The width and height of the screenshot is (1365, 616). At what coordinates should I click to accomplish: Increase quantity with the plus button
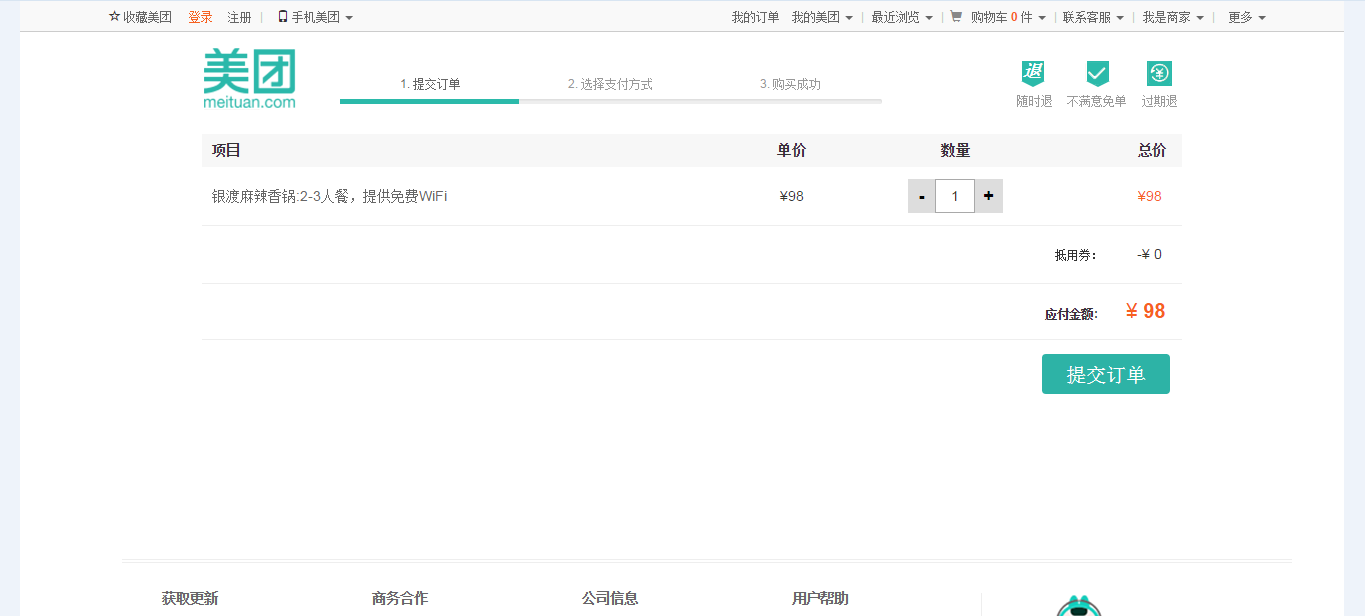pyautogui.click(x=988, y=196)
